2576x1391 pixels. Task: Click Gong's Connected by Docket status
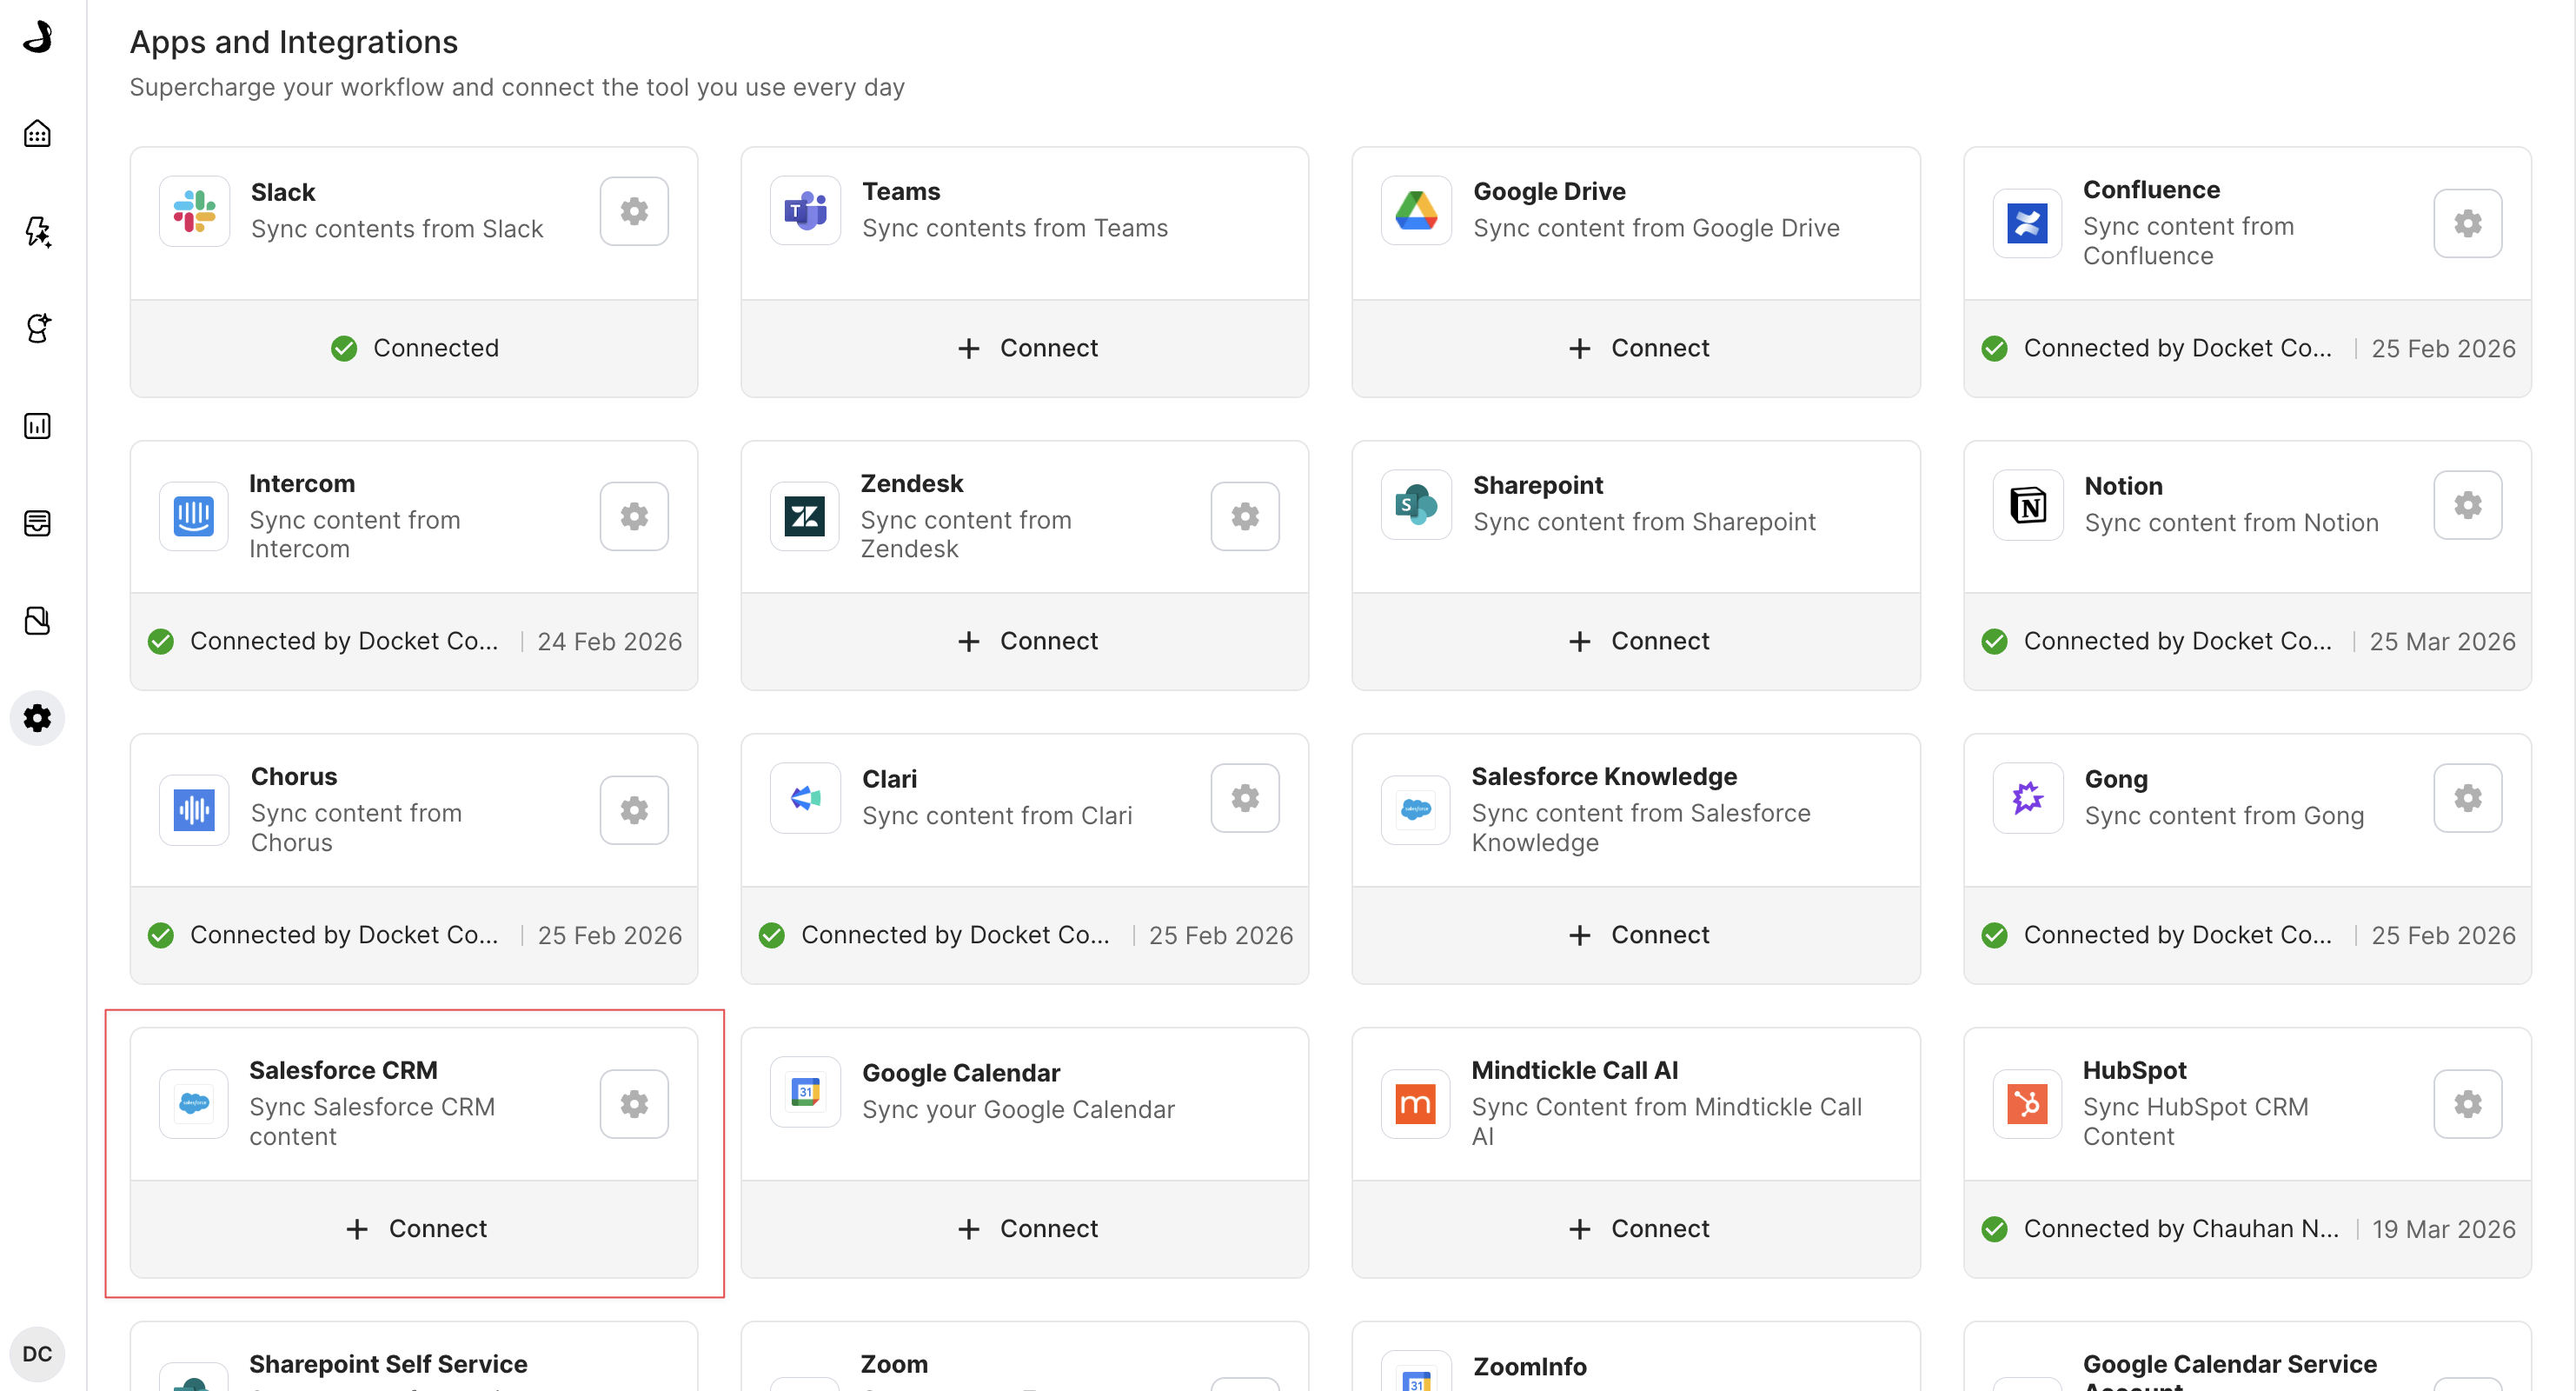[x=2177, y=935]
